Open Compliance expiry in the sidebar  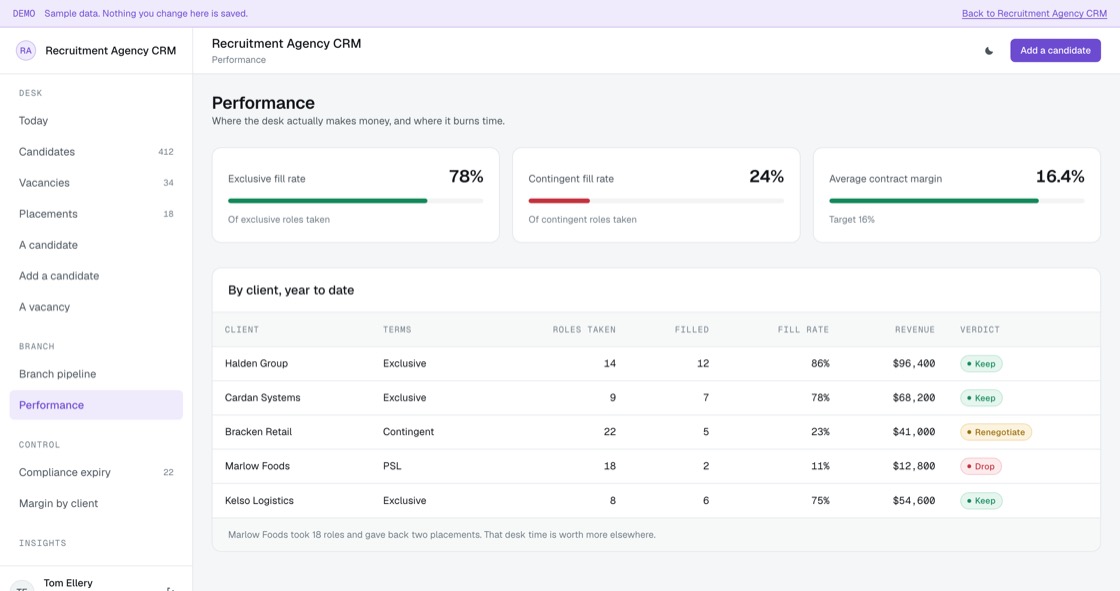(96, 472)
